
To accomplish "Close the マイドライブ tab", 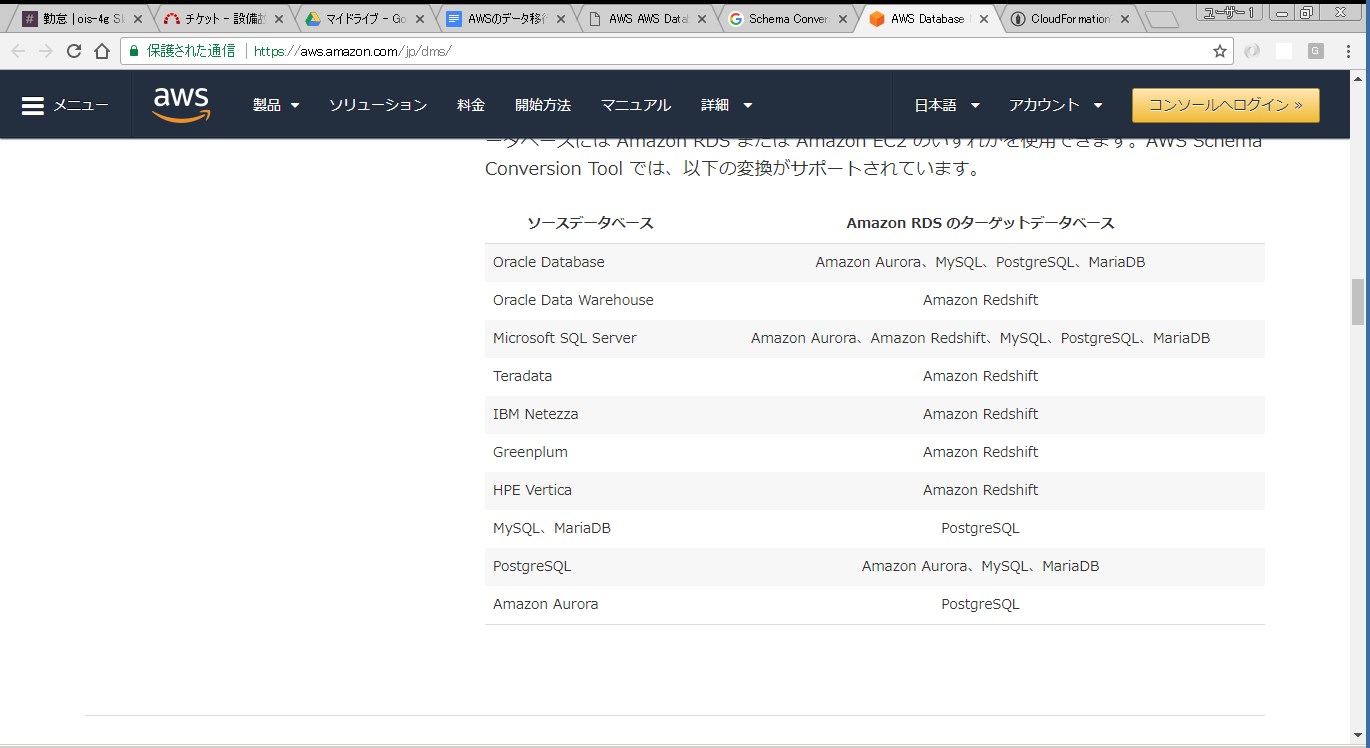I will [x=420, y=19].
